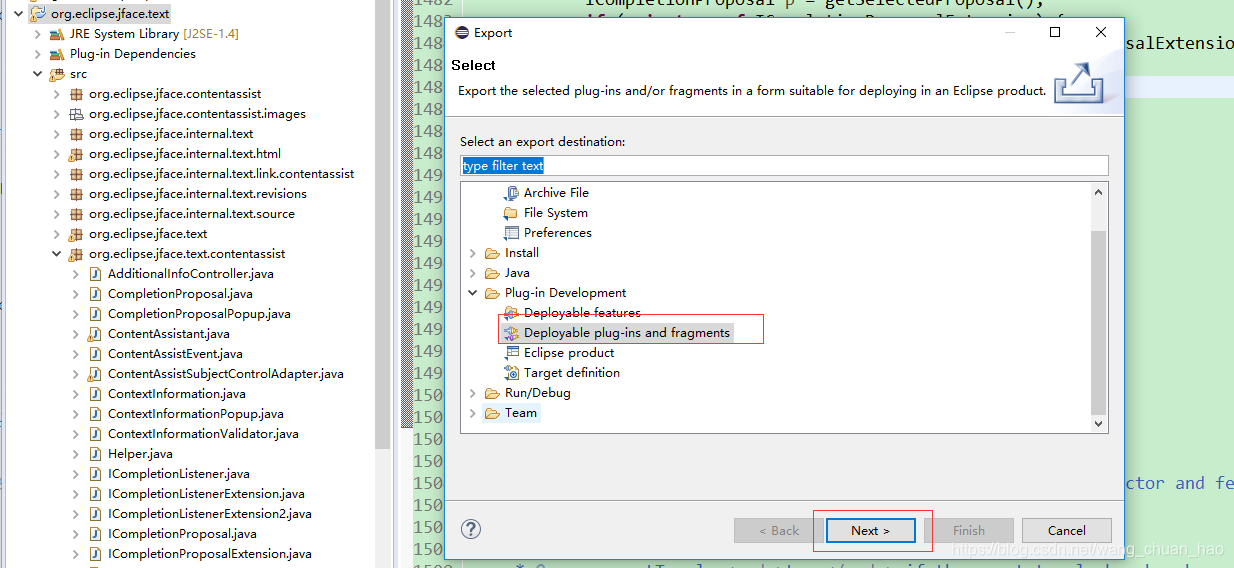Viewport: 1234px width, 568px height.
Task: Click the File System export icon
Action: click(x=511, y=213)
